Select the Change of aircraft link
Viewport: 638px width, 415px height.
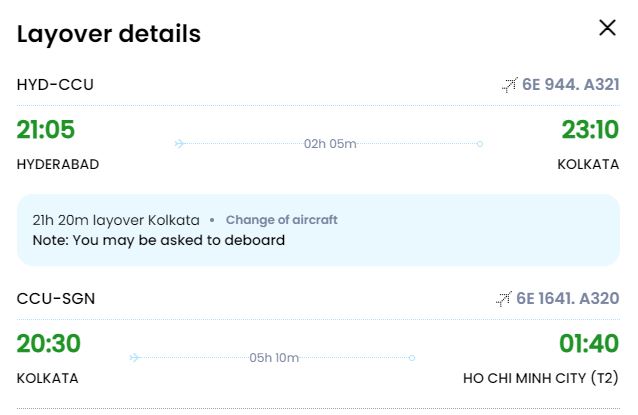[x=282, y=220]
